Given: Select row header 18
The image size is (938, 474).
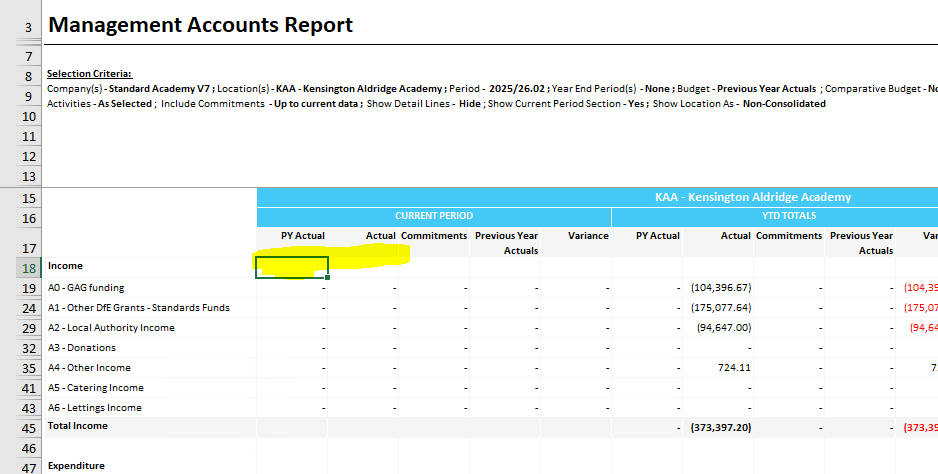Looking at the screenshot, I should click(28, 267).
